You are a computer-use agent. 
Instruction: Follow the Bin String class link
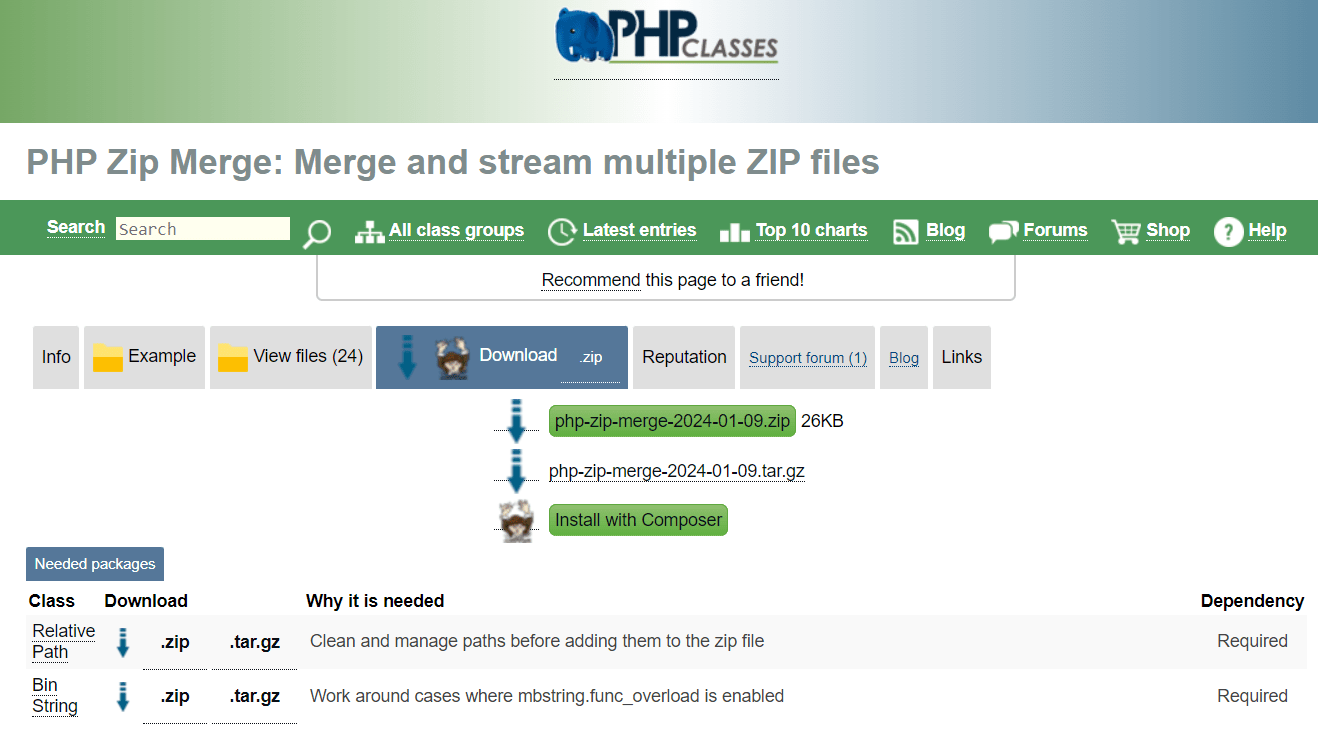tap(54, 695)
